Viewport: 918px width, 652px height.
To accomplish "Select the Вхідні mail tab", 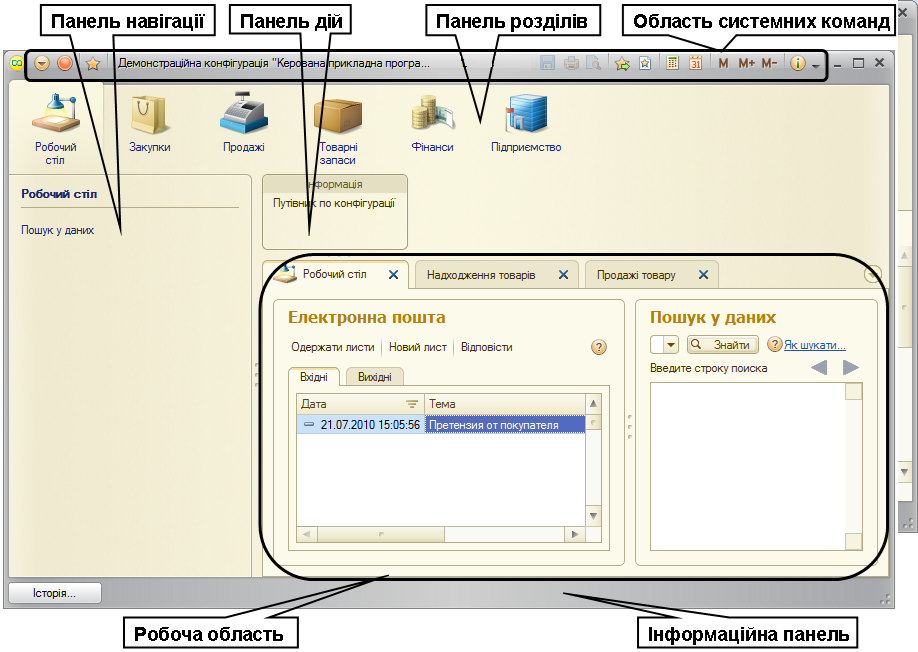I will 314,377.
